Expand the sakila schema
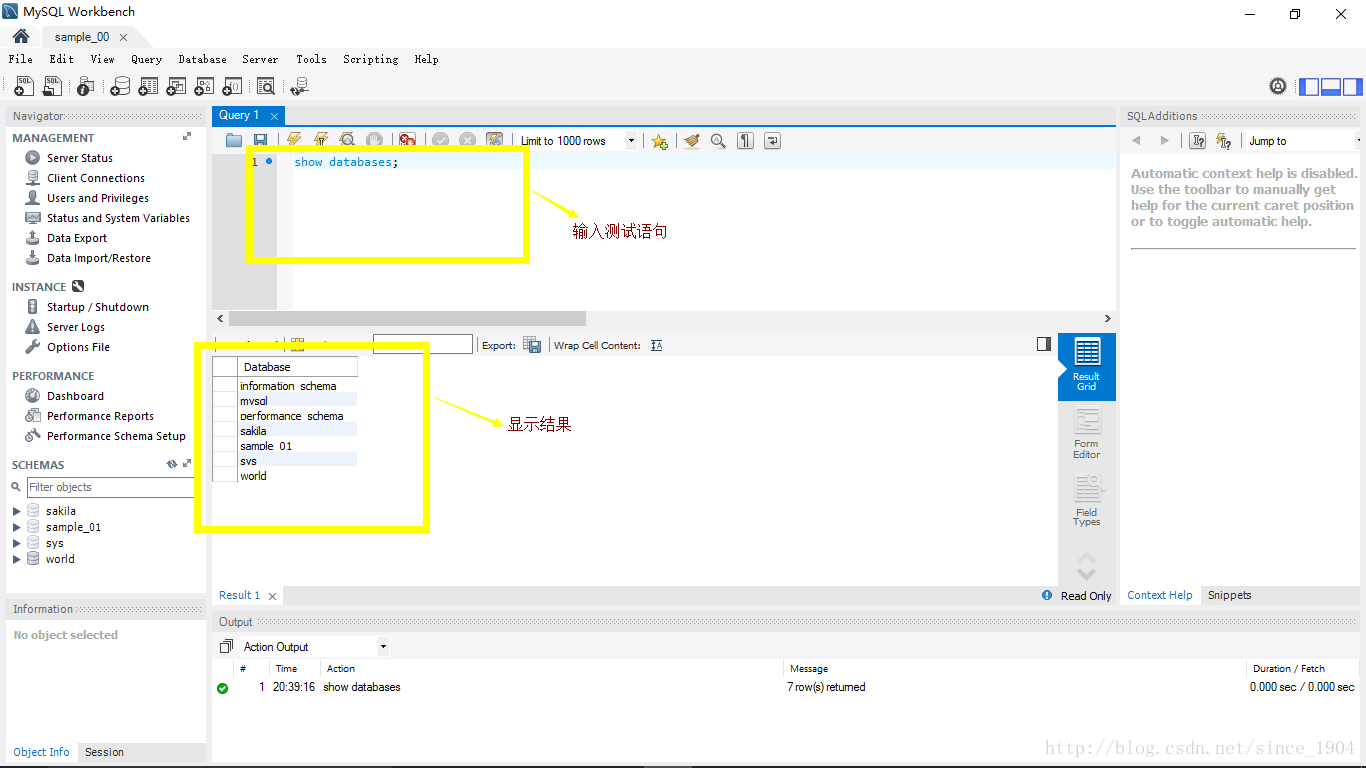 (17, 511)
